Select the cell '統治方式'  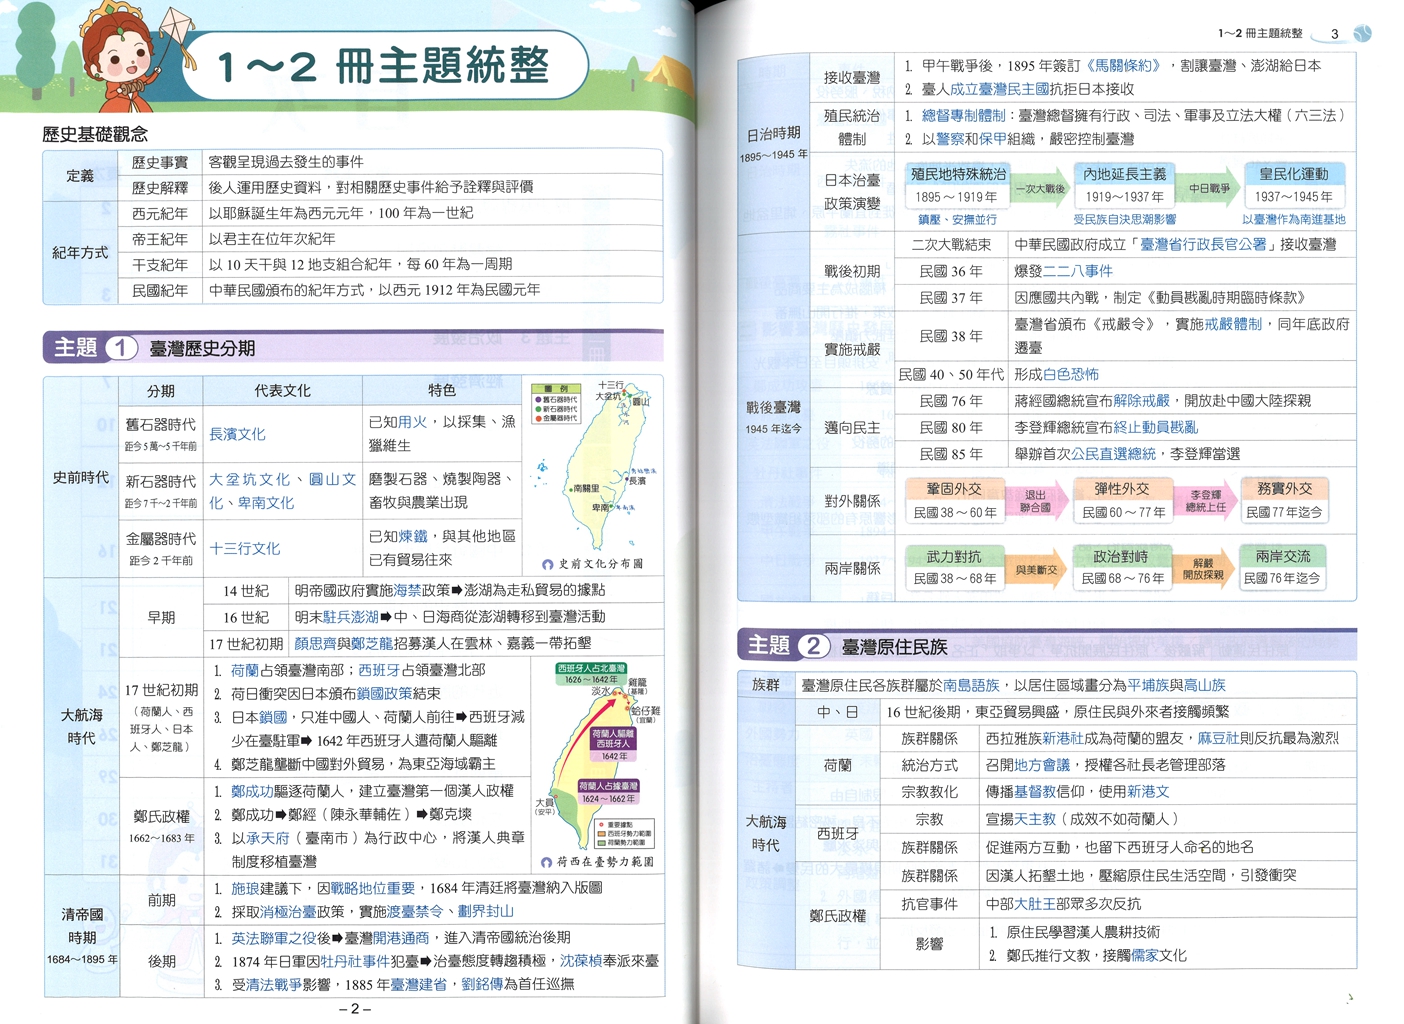pyautogui.click(x=929, y=765)
